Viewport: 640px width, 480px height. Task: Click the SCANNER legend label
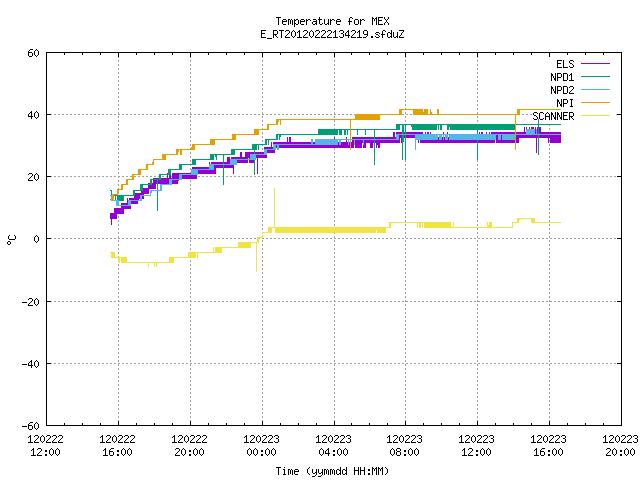(553, 116)
